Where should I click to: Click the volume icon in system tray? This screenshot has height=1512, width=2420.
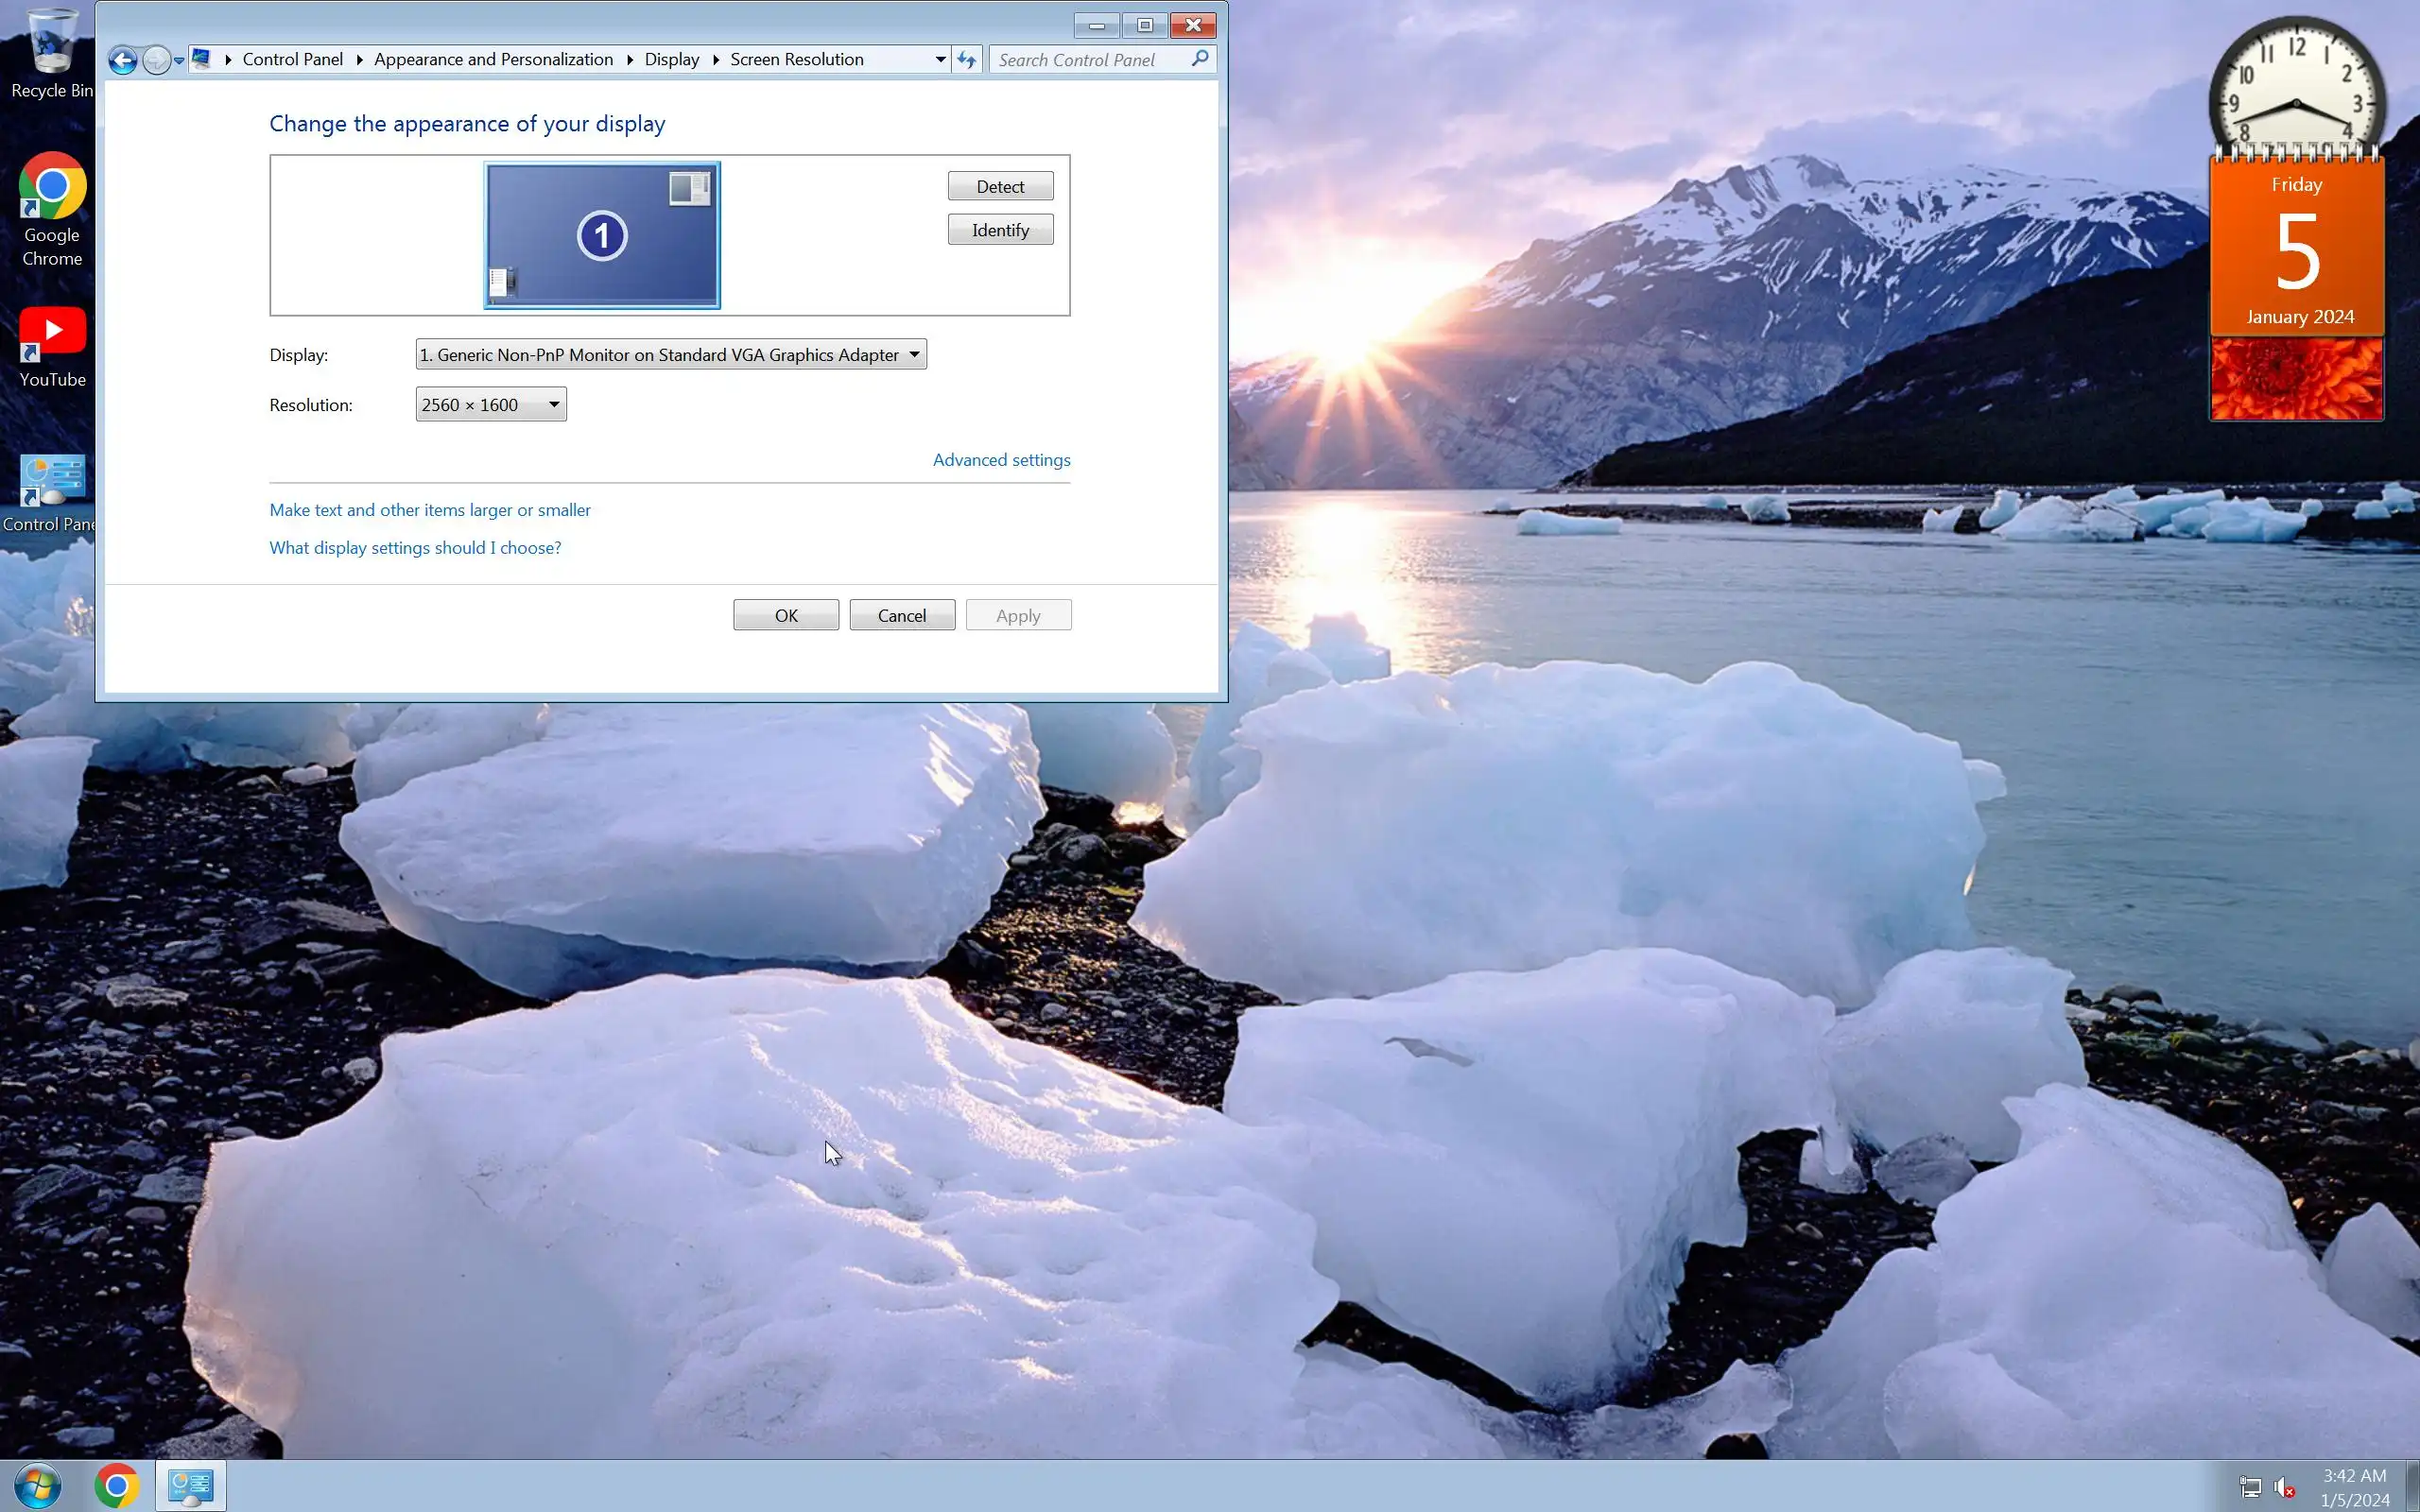2284,1487
